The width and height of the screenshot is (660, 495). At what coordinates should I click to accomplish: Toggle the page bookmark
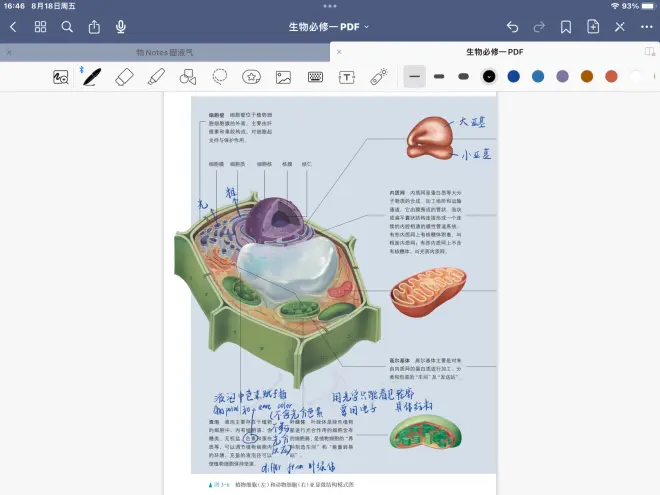click(566, 27)
